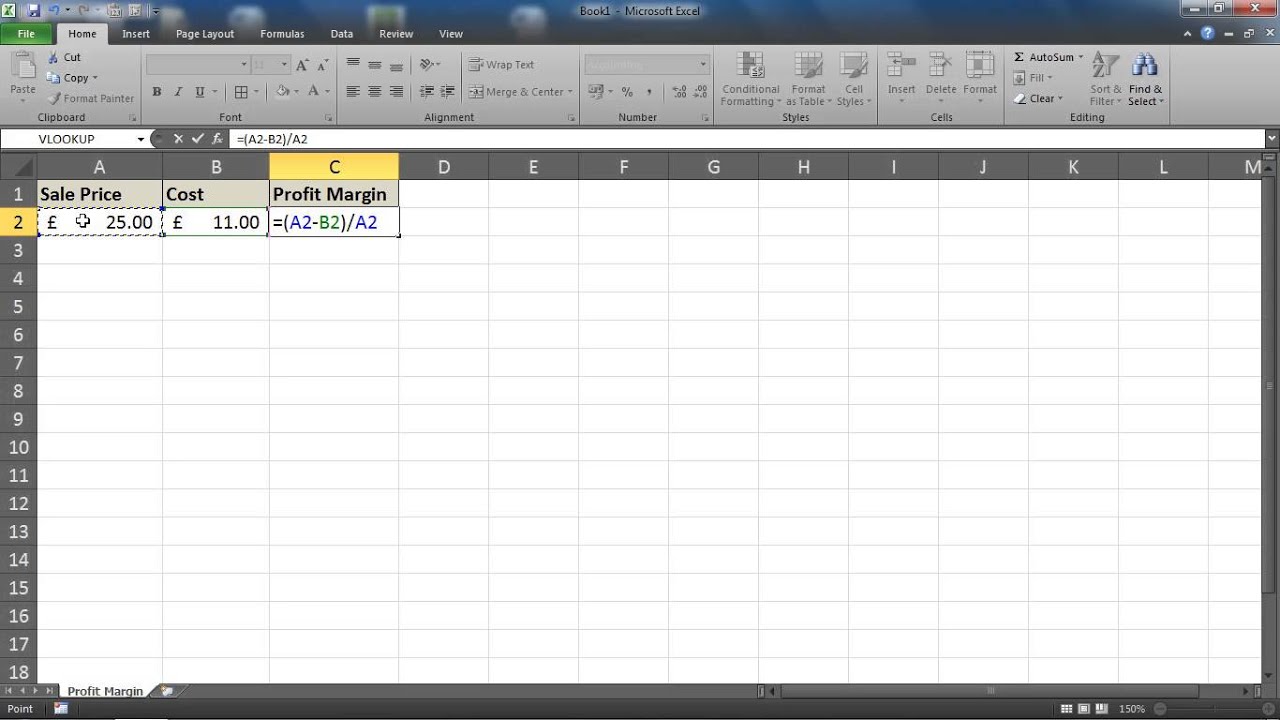Cancel formula entry with the X button
The width and height of the screenshot is (1280, 720).
178,139
